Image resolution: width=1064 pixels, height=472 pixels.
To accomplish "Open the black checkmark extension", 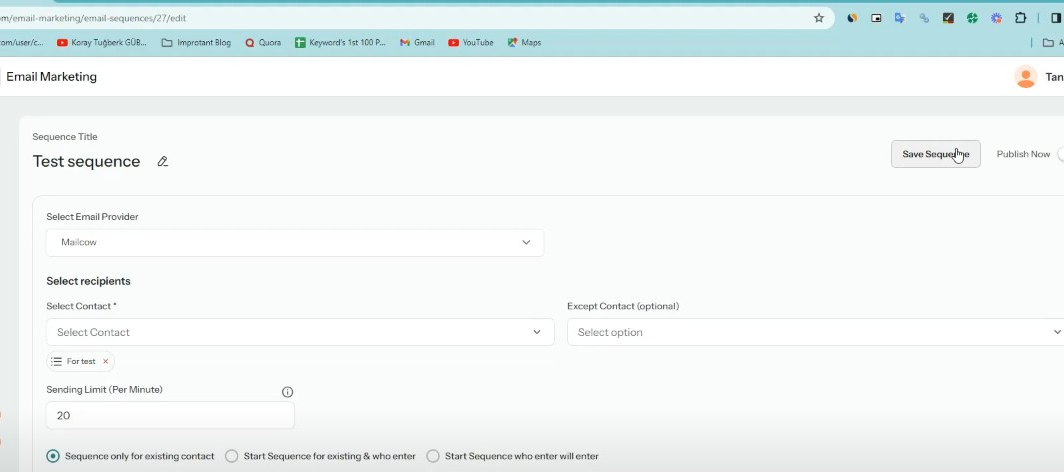I will pyautogui.click(x=949, y=18).
